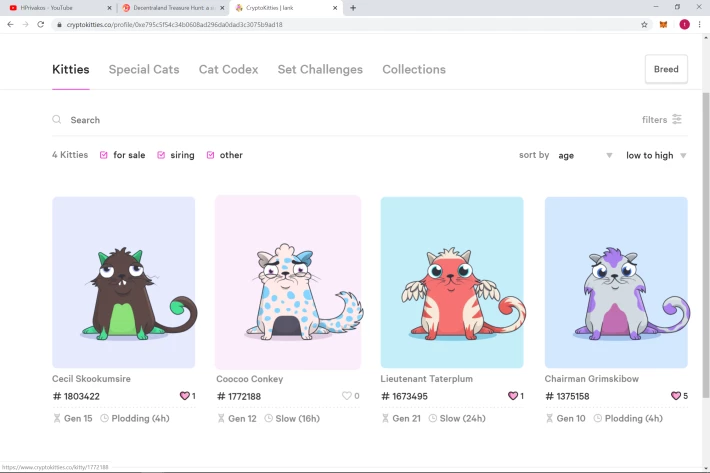
Task: Open a new browser tab
Action: click(353, 8)
